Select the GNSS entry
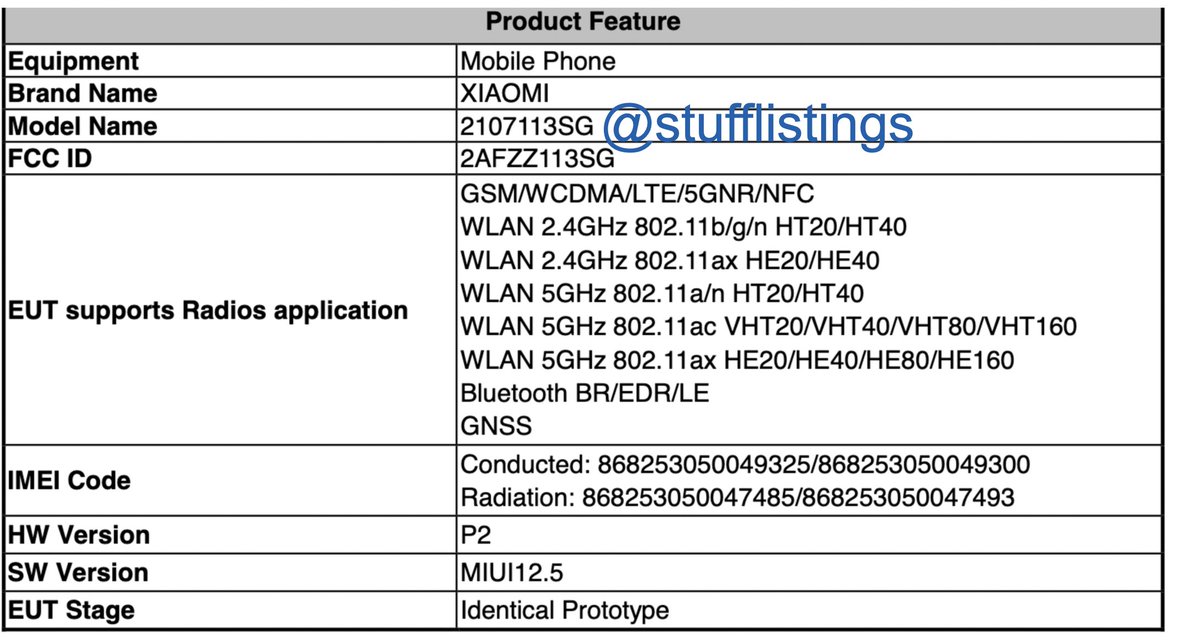Image resolution: width=1200 pixels, height=641 pixels. (x=496, y=426)
